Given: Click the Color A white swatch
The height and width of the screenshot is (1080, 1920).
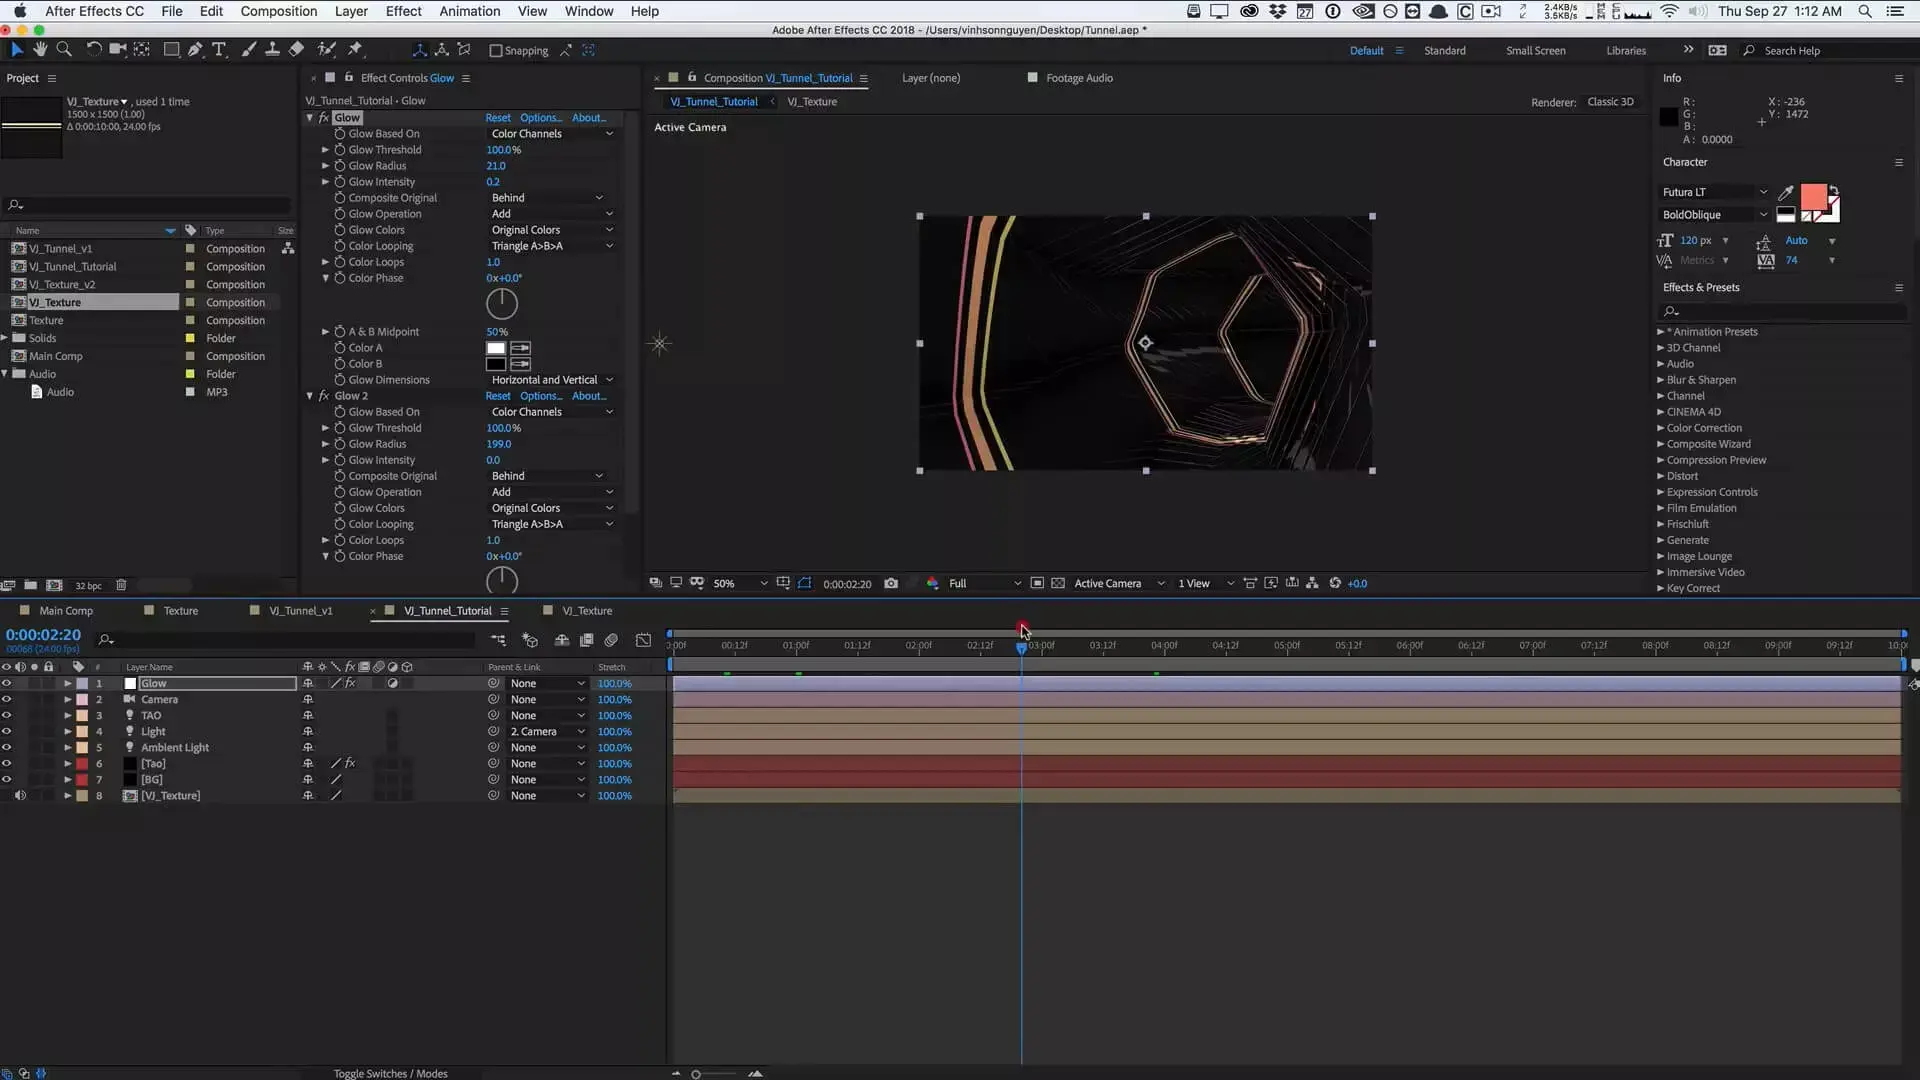Looking at the screenshot, I should [x=495, y=348].
